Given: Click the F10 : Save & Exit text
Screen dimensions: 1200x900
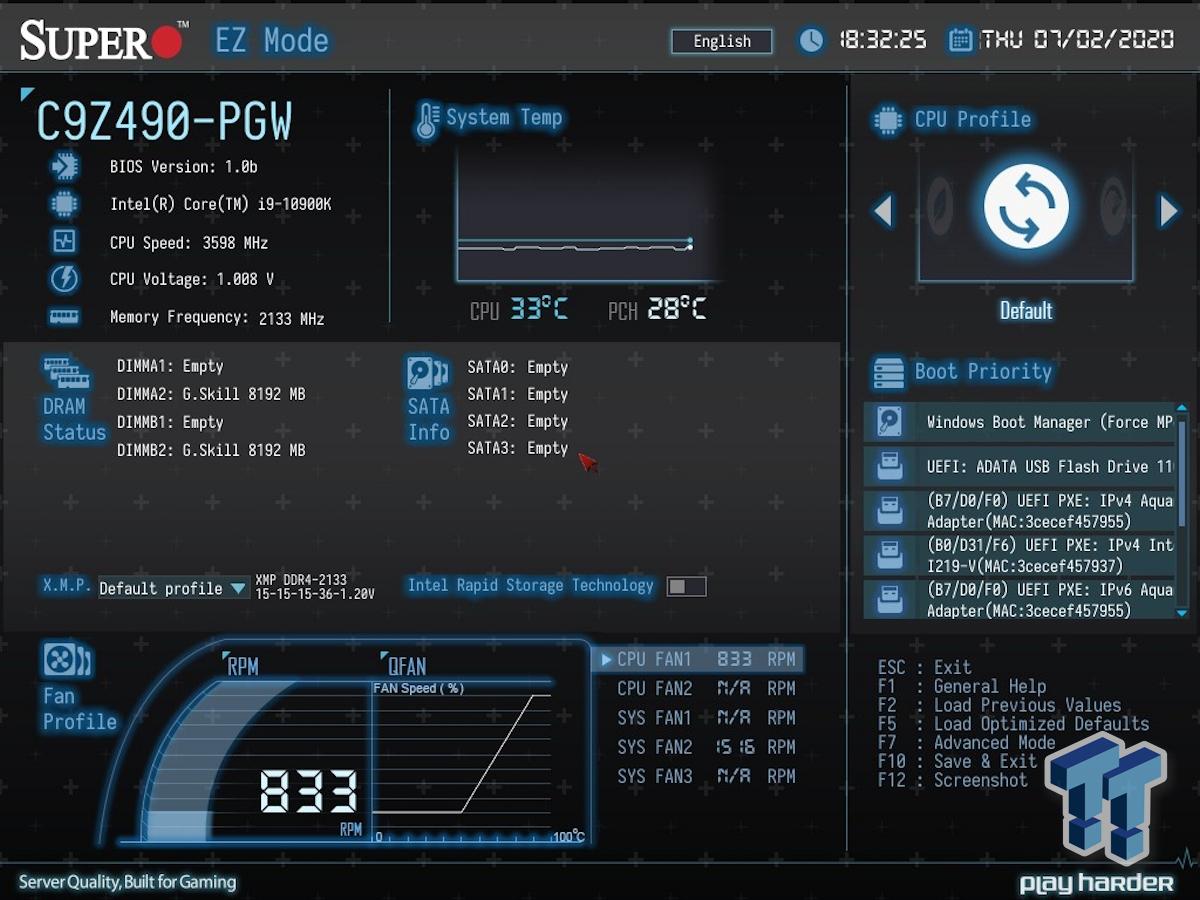Looking at the screenshot, I should [957, 761].
